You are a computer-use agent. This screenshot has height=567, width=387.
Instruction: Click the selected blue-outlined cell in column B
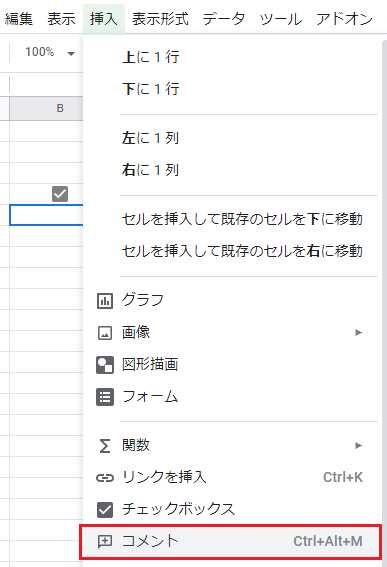(46, 215)
